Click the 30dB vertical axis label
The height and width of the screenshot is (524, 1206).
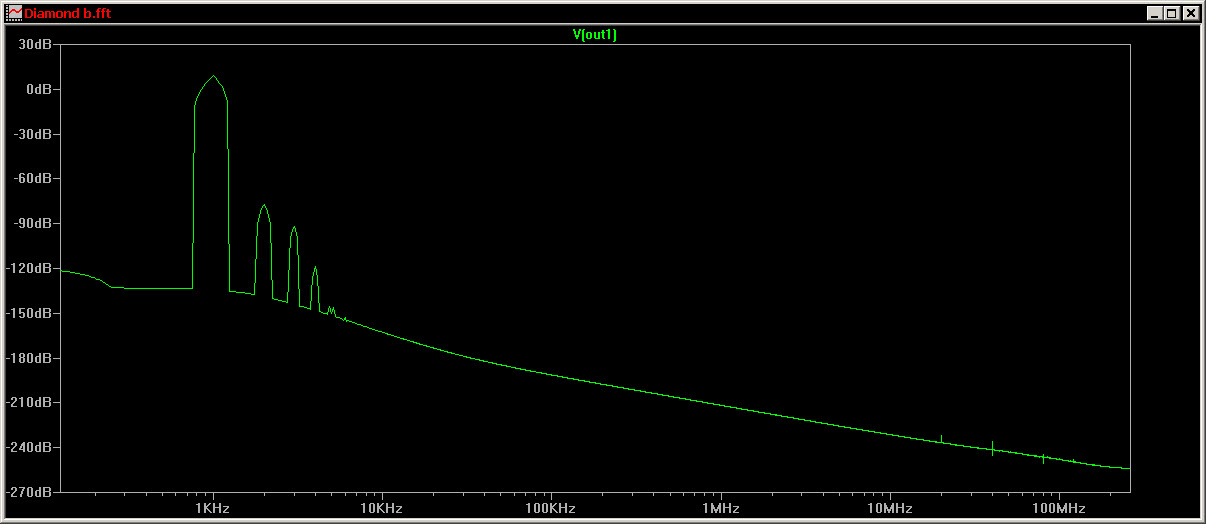pos(37,45)
